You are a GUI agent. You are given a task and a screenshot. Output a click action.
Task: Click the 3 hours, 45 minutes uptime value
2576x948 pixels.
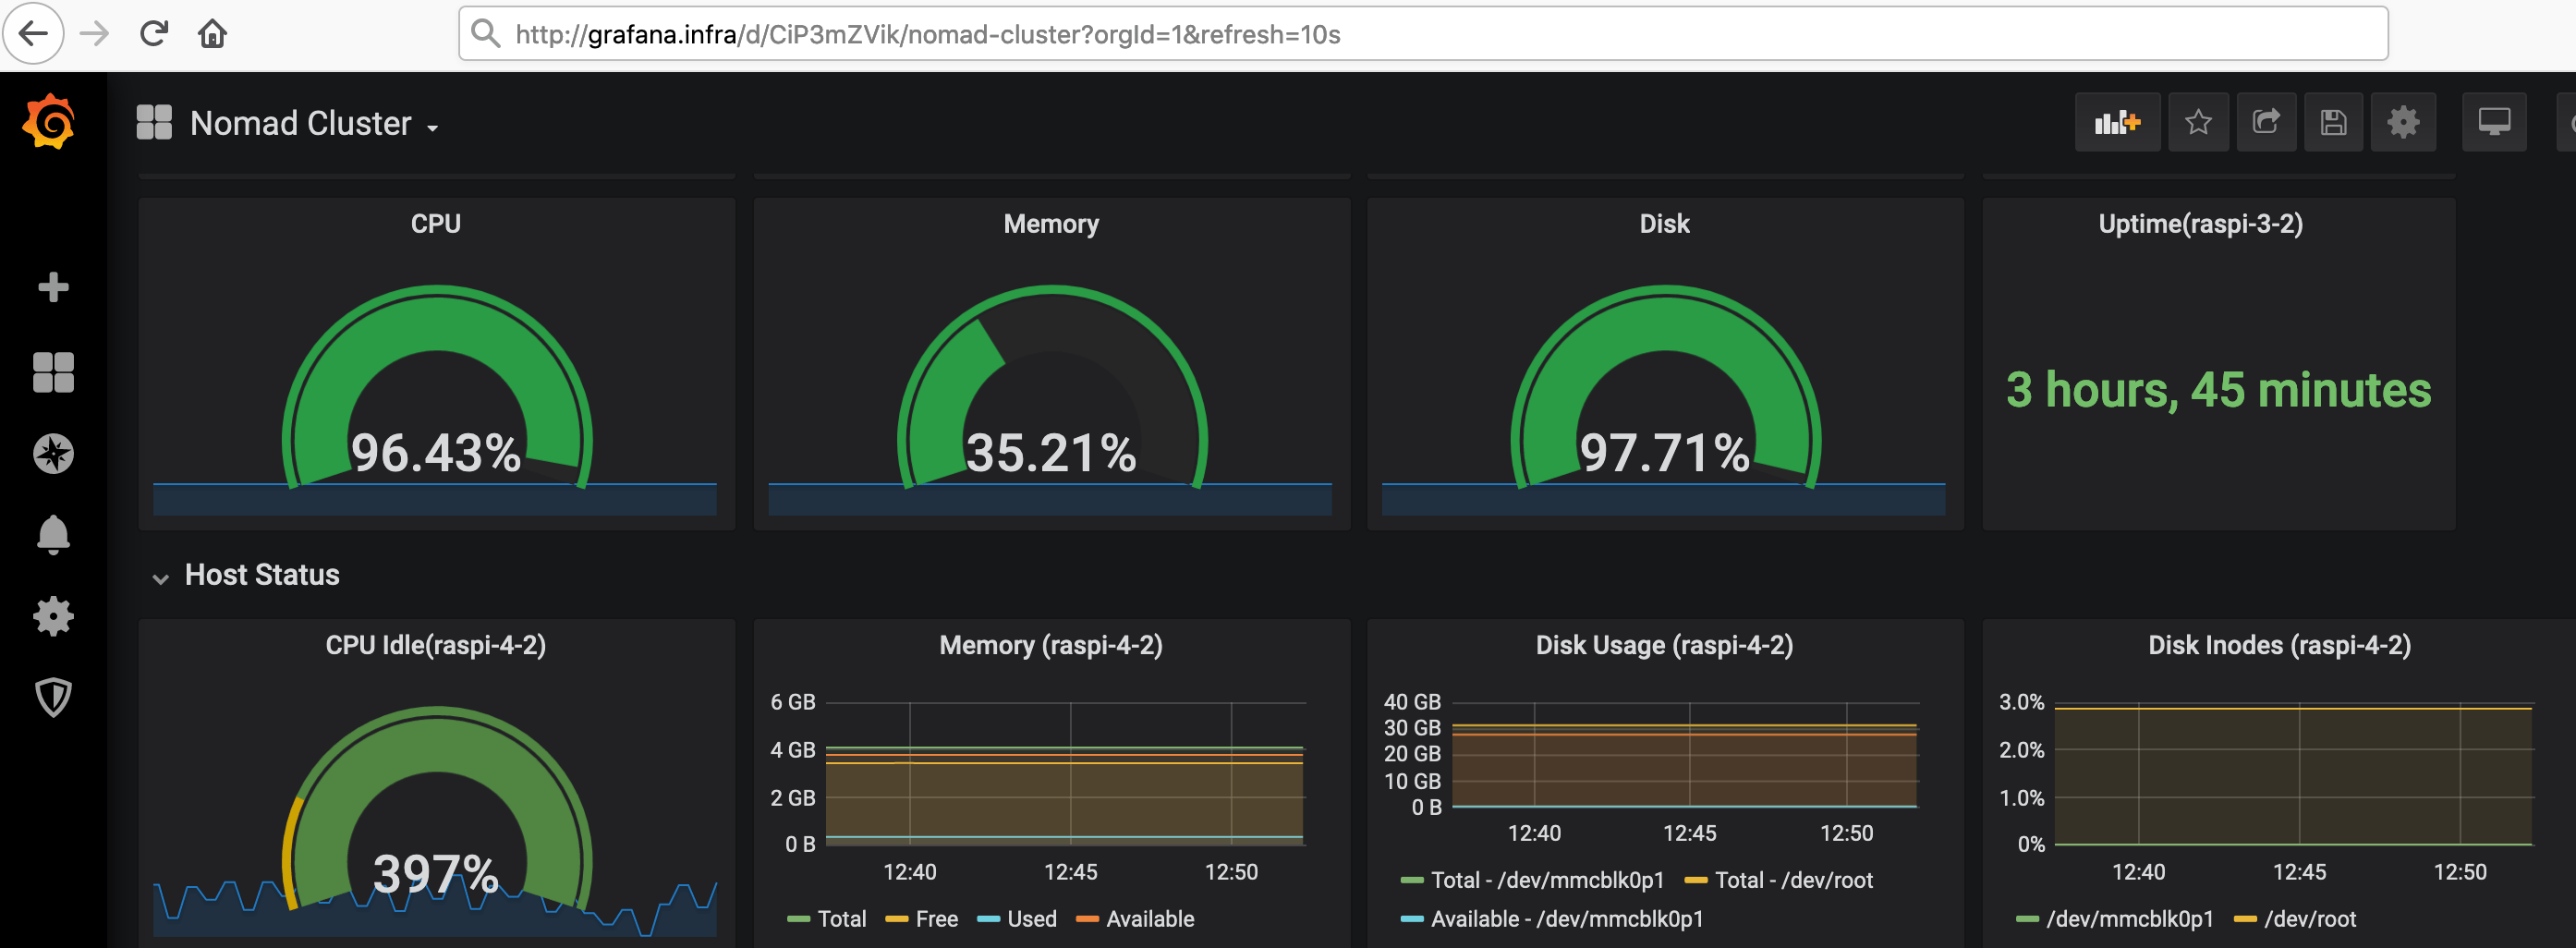[x=2219, y=390]
